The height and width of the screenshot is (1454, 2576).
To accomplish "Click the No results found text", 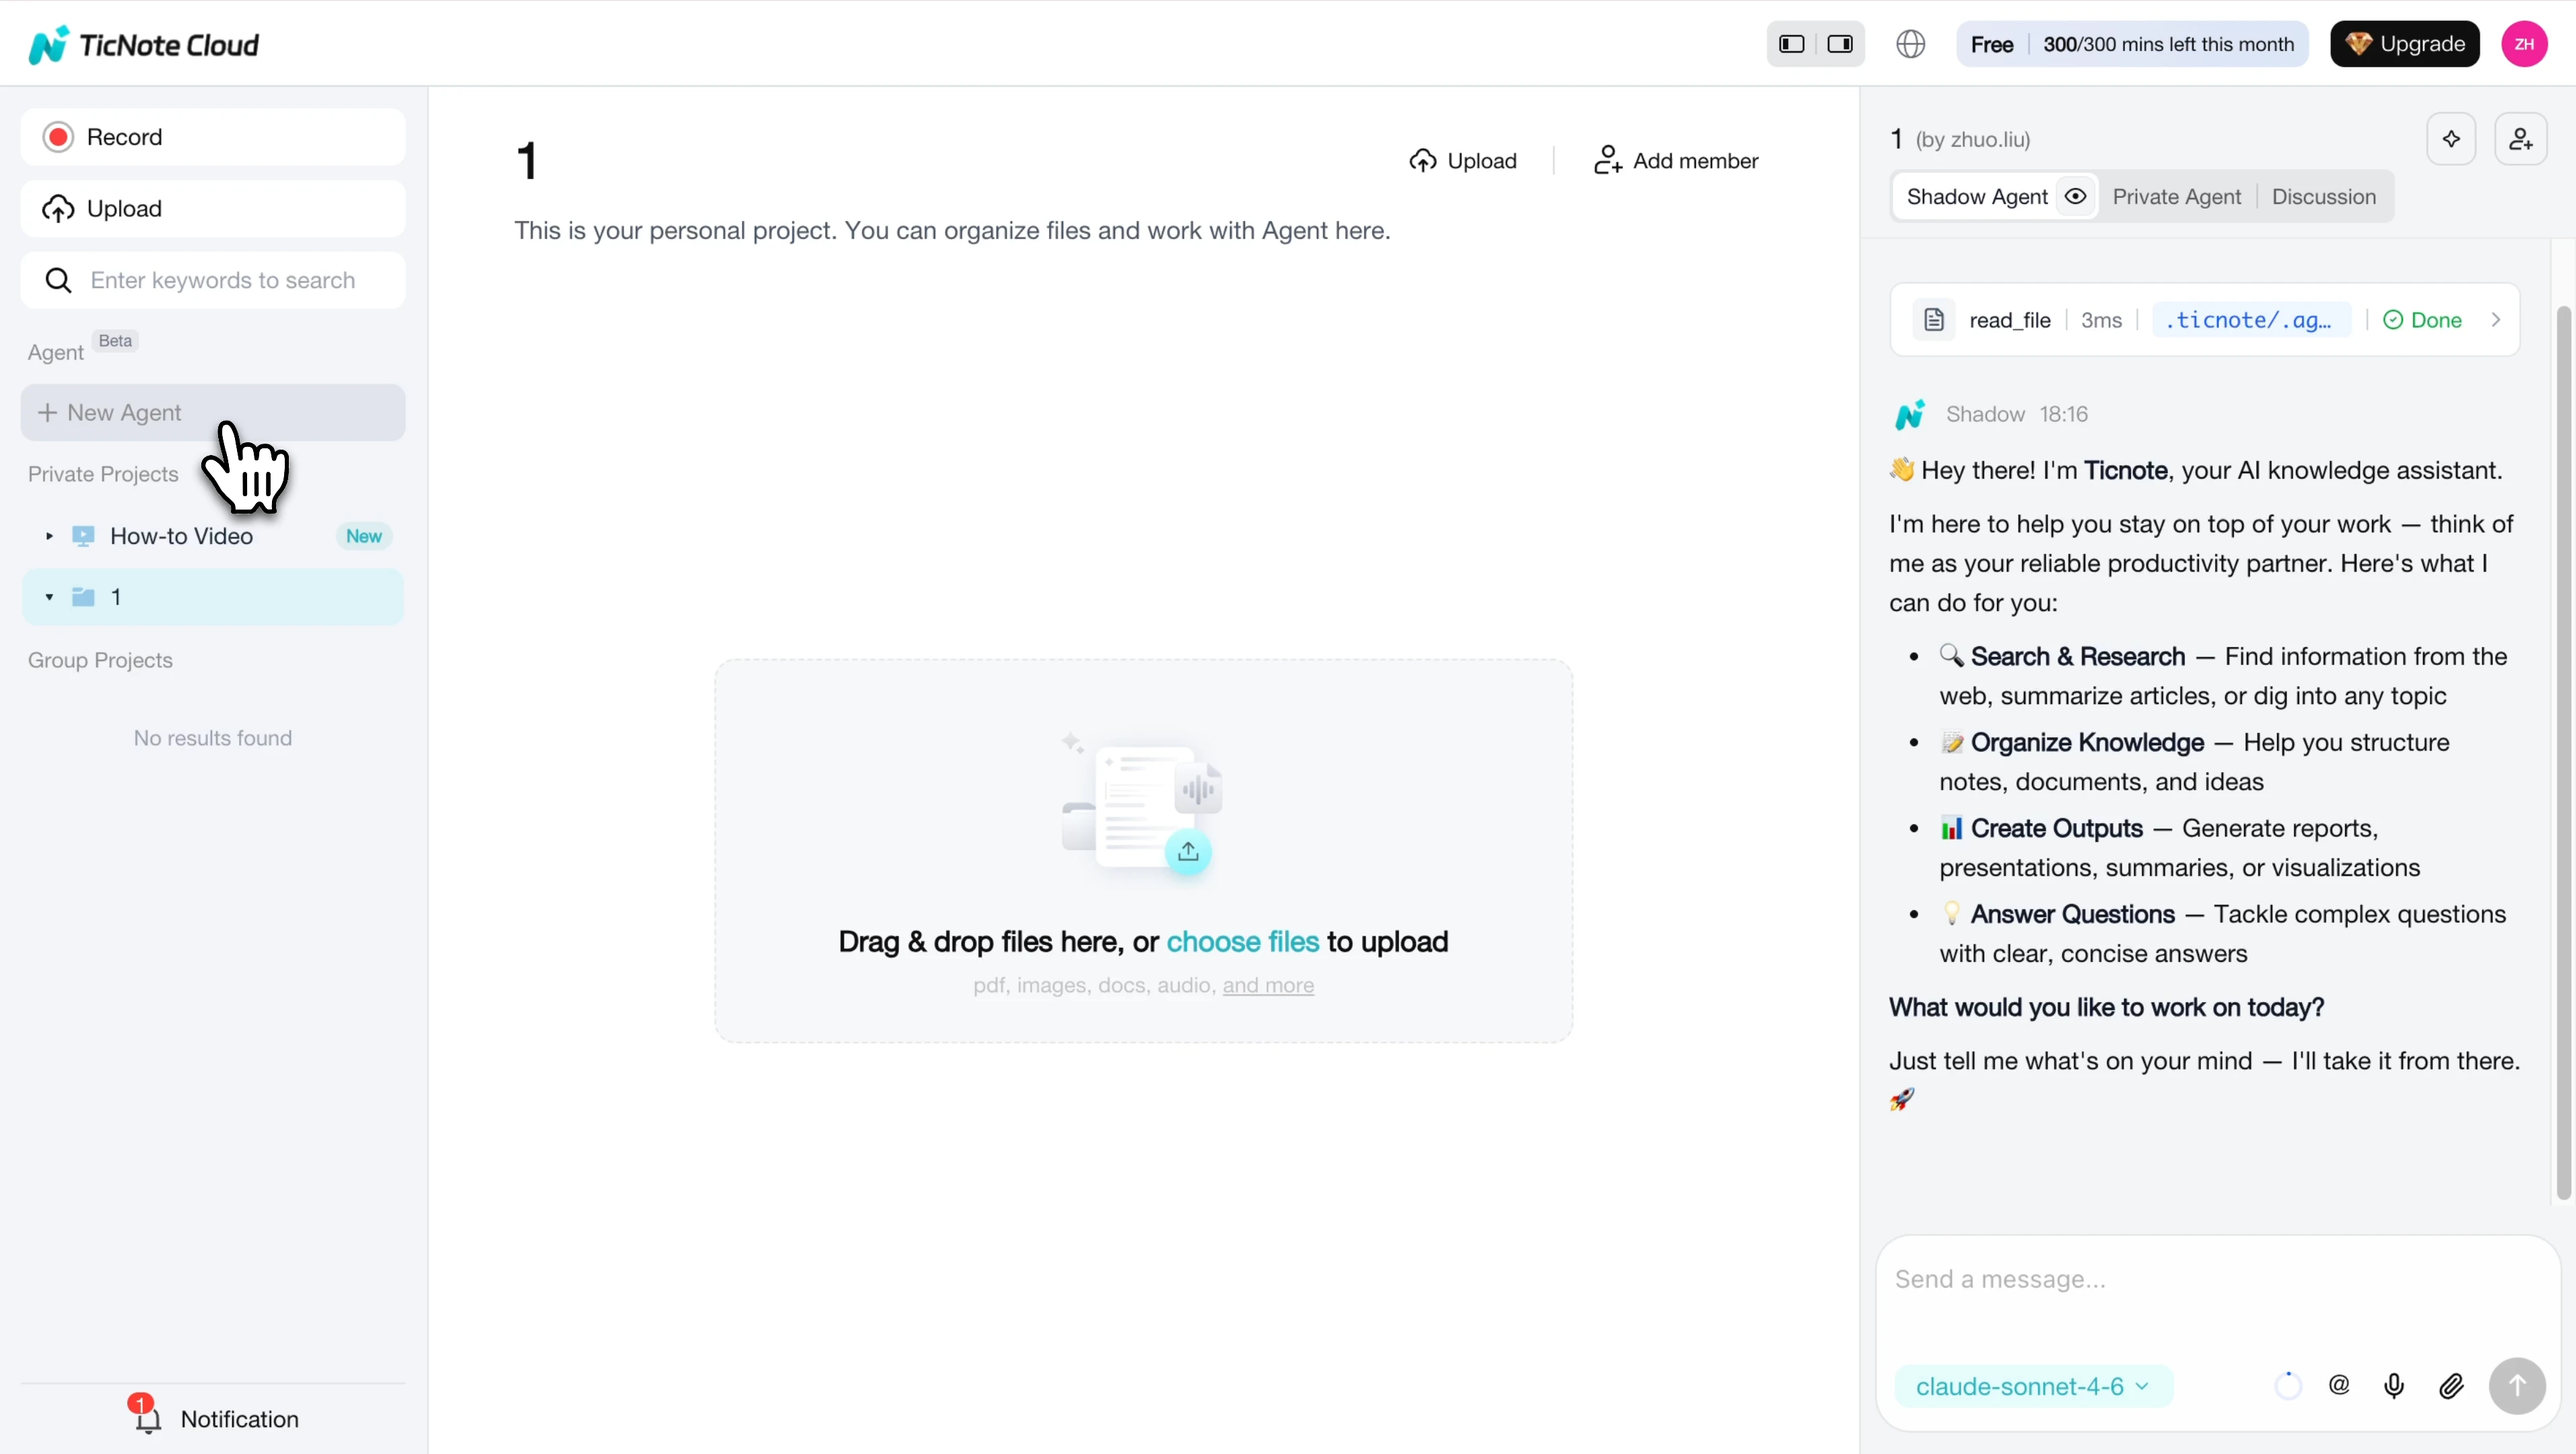I will [x=213, y=738].
